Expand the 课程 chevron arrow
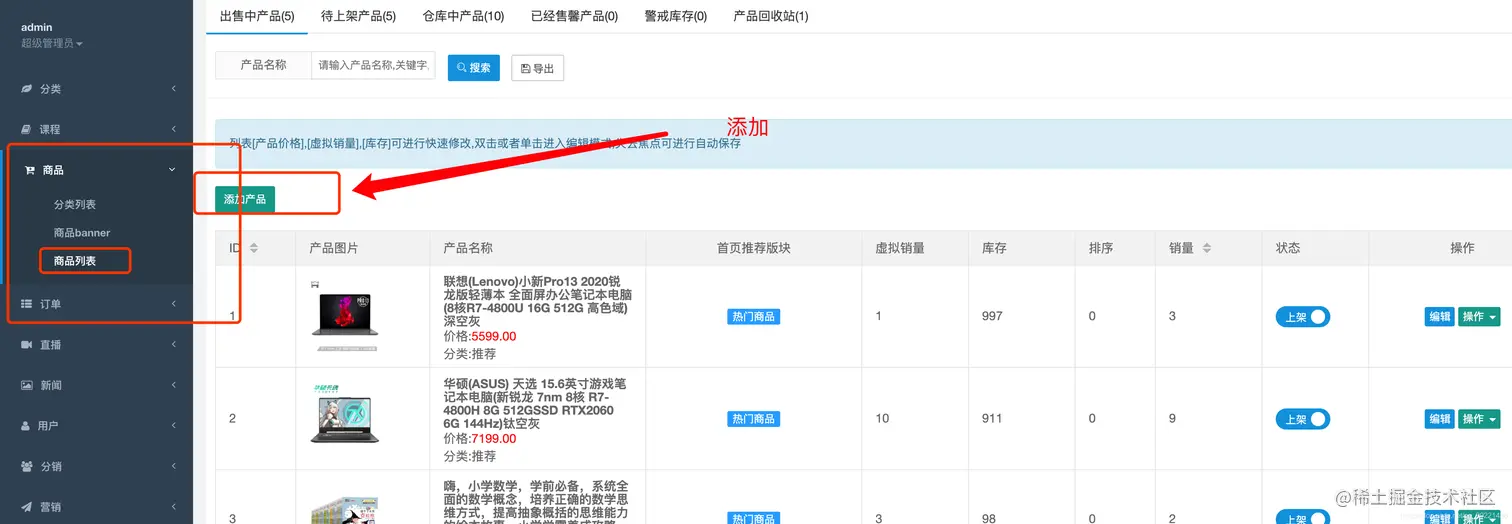This screenshot has height=524, width=1512. coord(173,129)
